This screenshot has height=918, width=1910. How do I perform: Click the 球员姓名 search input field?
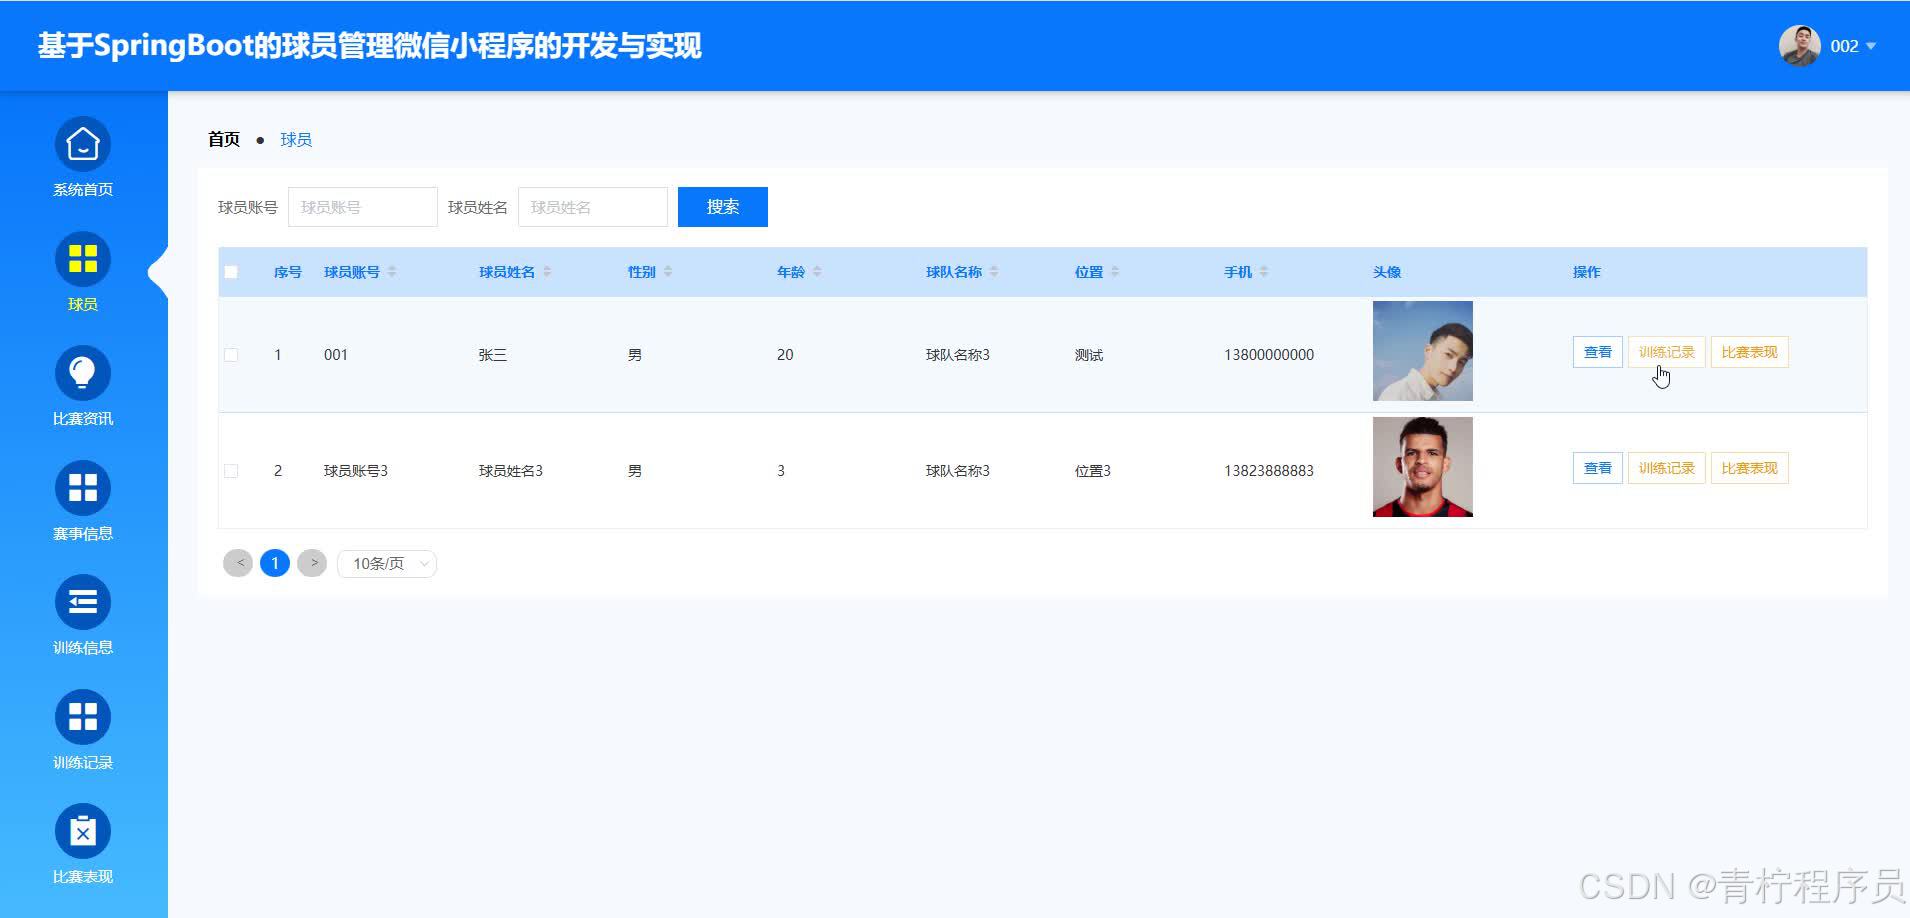click(x=592, y=207)
